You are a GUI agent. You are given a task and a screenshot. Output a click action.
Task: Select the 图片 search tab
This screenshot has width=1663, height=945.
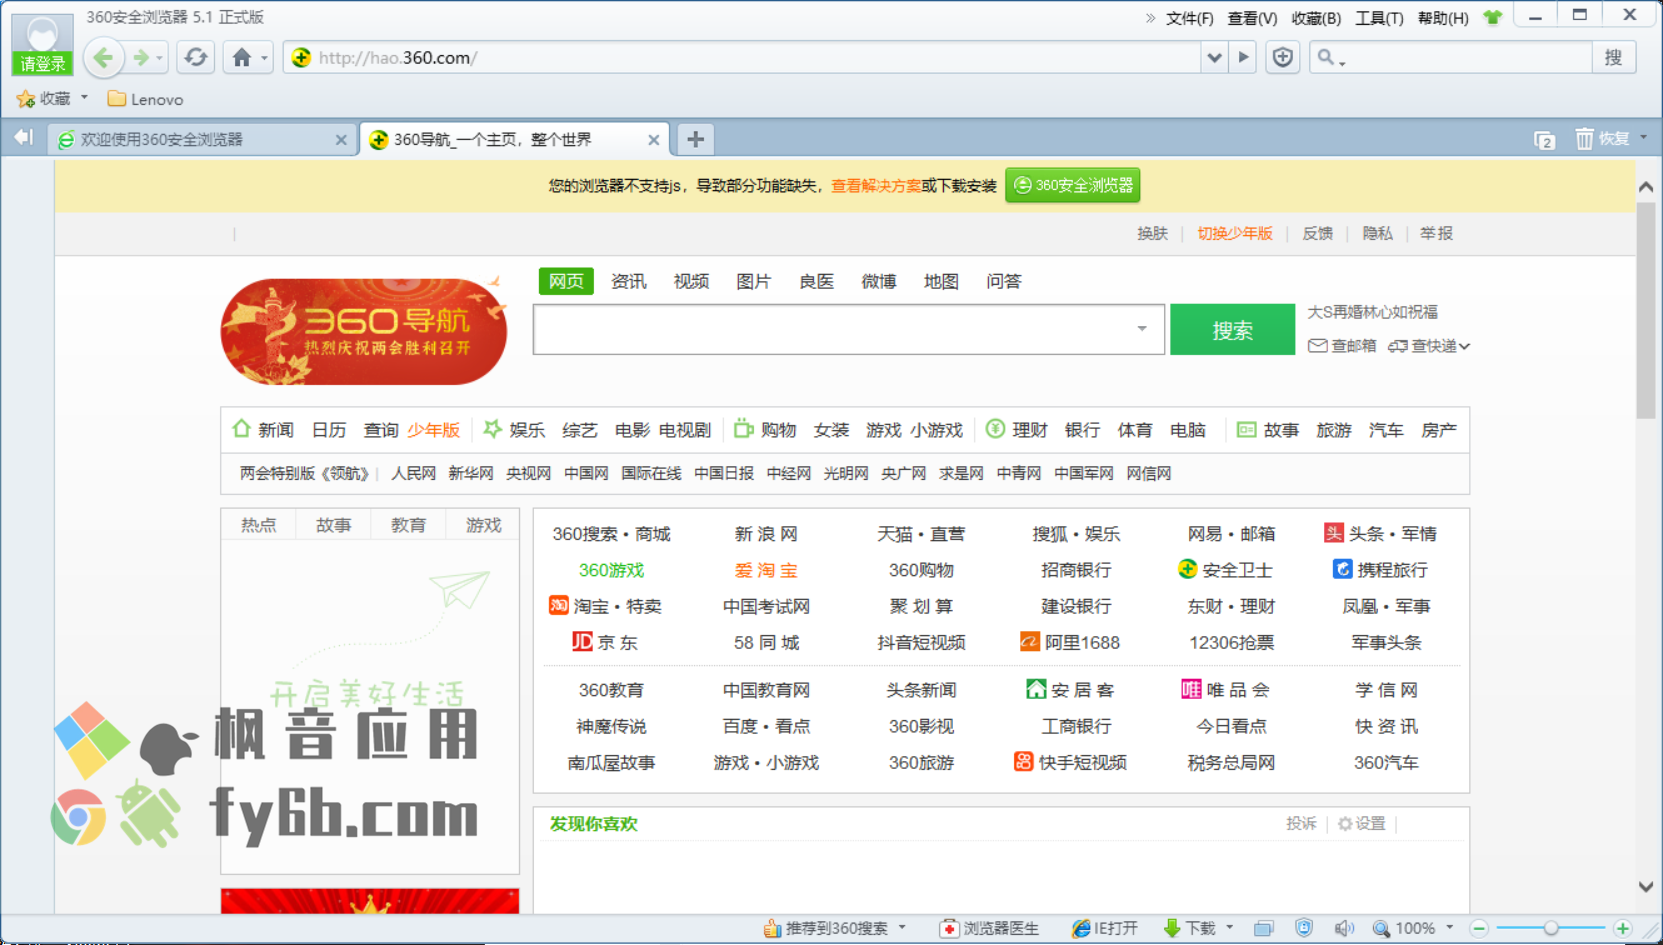pos(753,281)
